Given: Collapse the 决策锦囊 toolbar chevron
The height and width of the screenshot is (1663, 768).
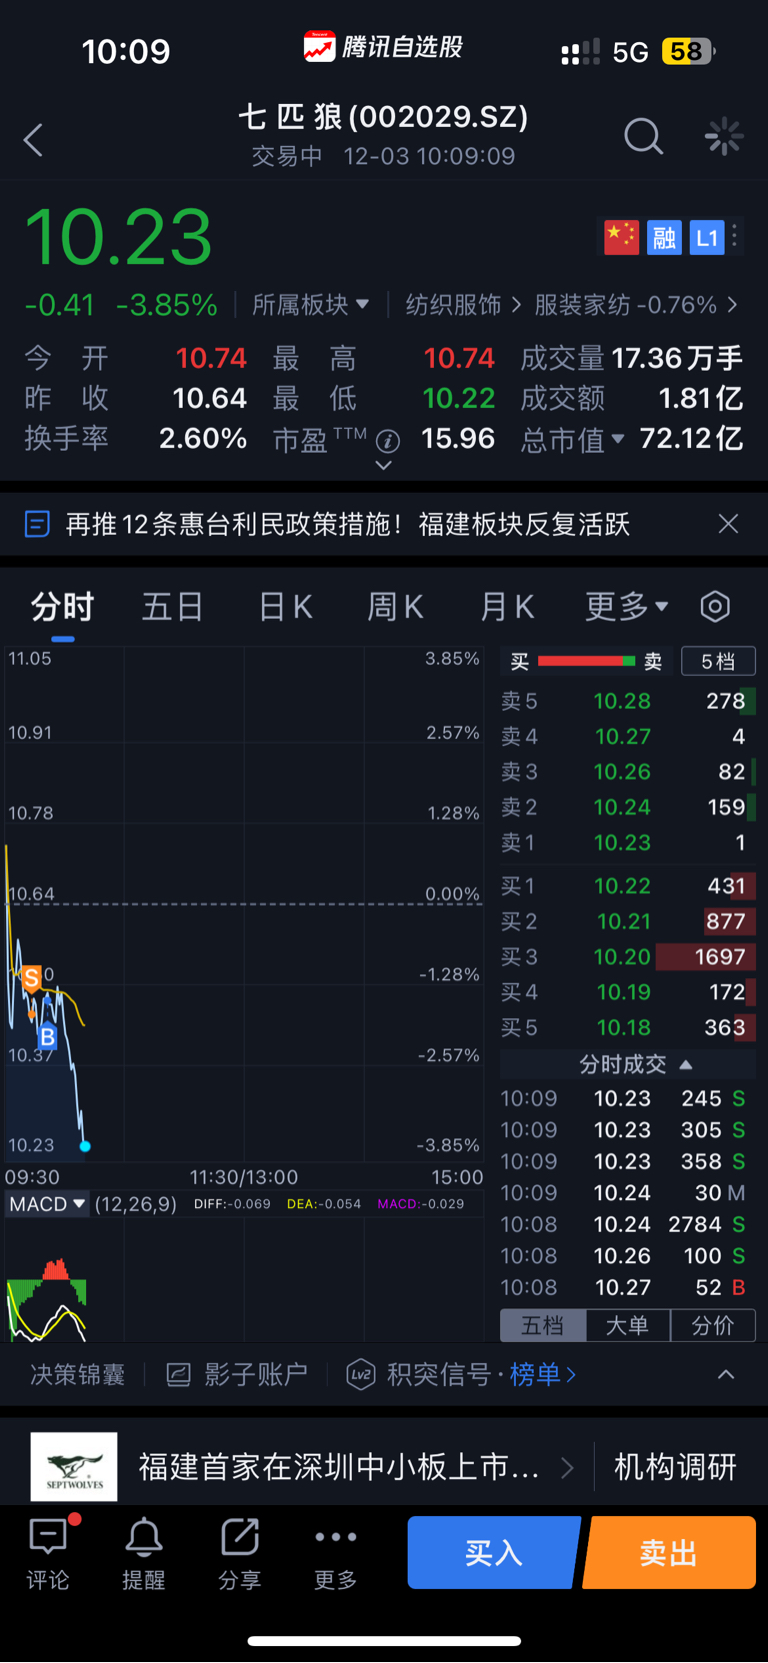Looking at the screenshot, I should click(726, 1375).
